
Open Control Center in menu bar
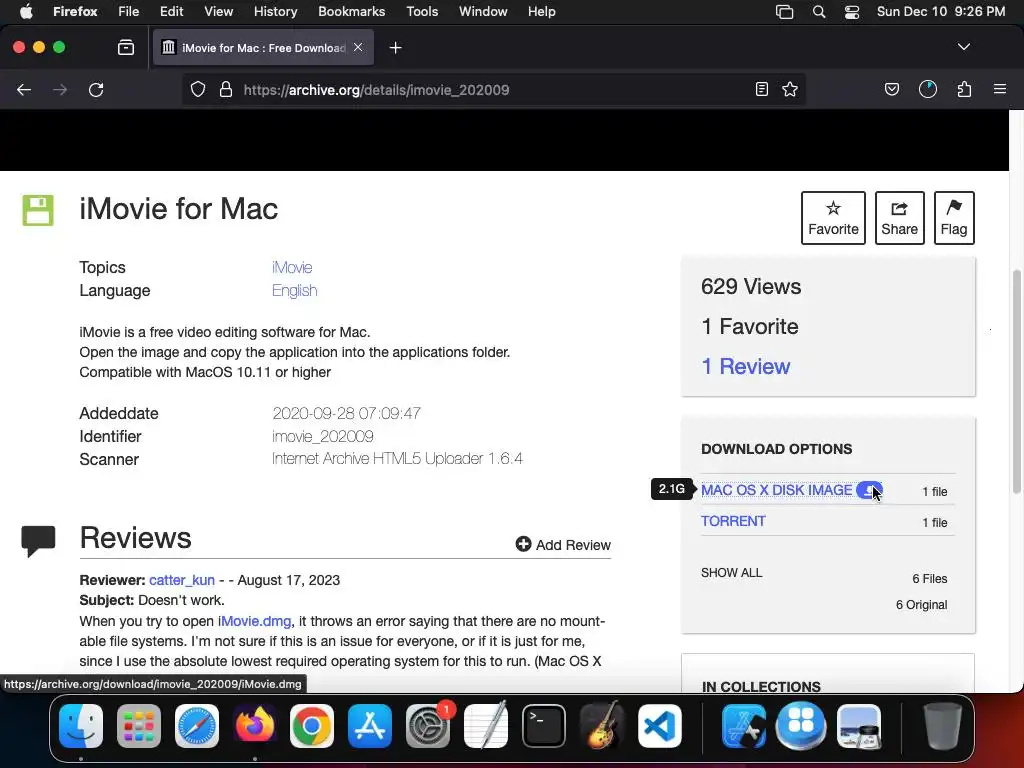852,12
